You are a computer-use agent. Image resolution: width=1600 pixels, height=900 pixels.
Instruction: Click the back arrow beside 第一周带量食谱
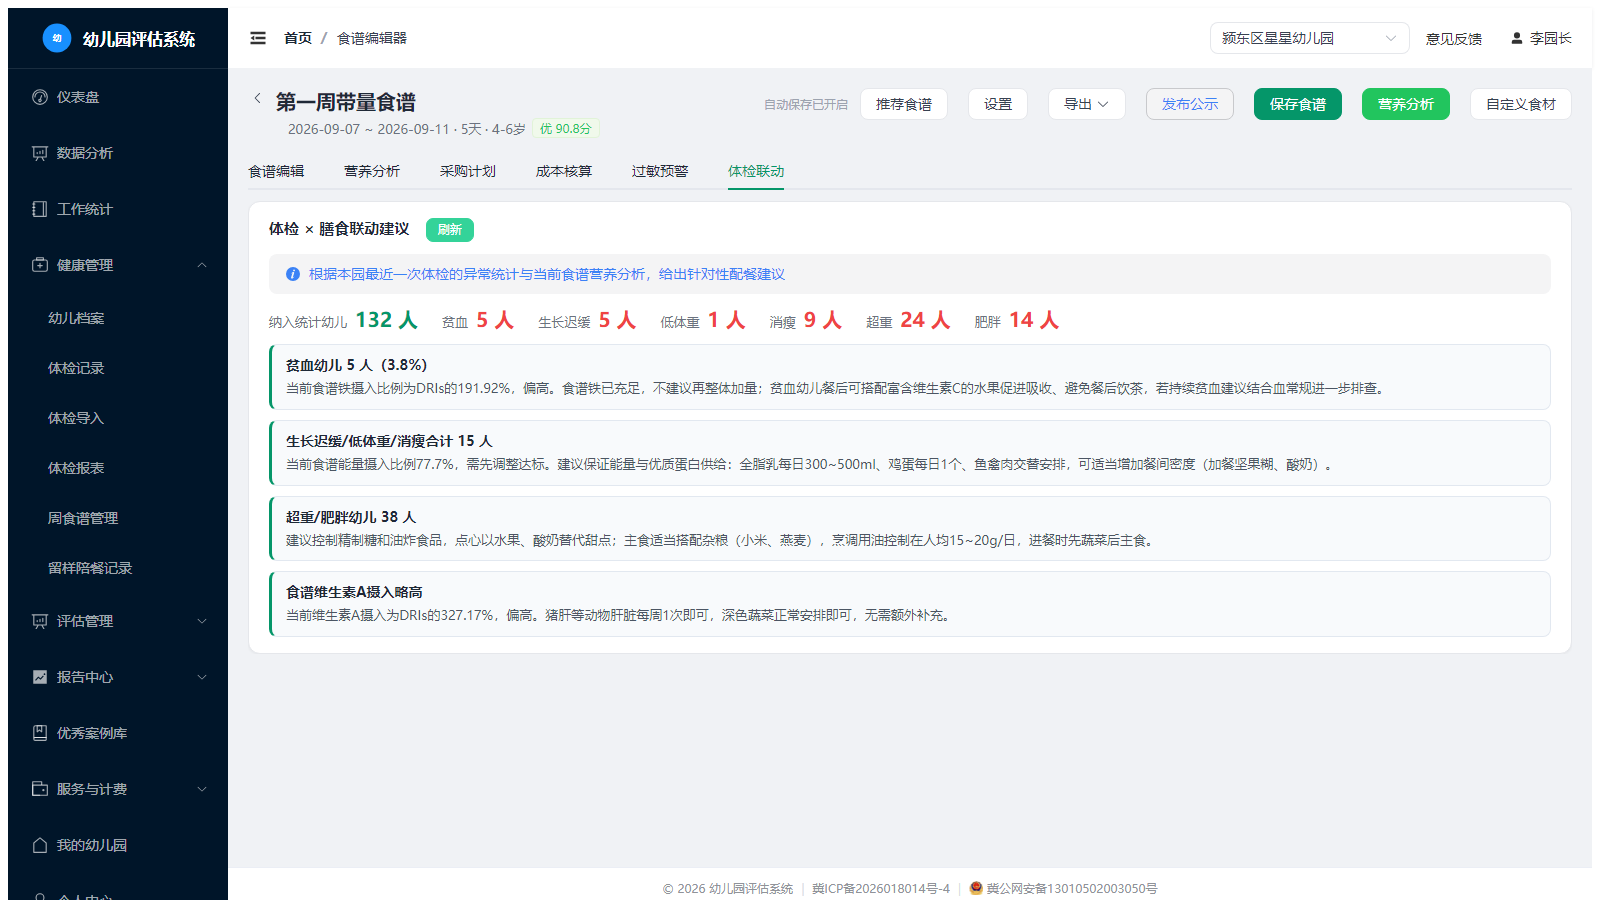[257, 98]
